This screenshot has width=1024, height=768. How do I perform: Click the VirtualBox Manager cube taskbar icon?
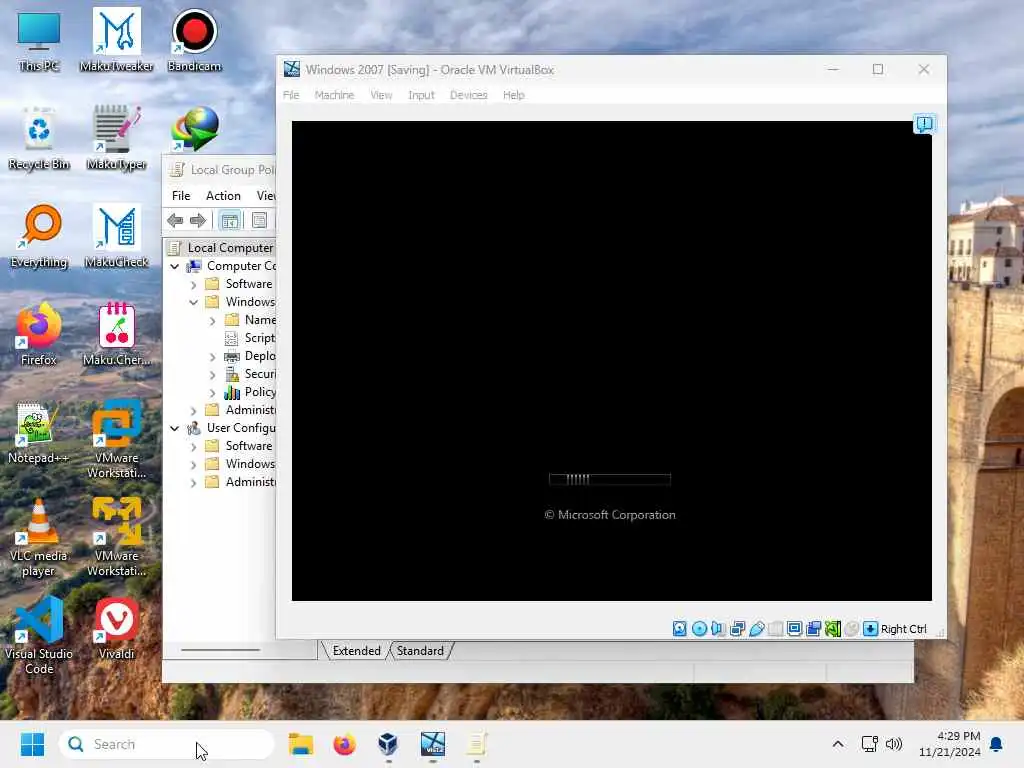click(x=388, y=744)
